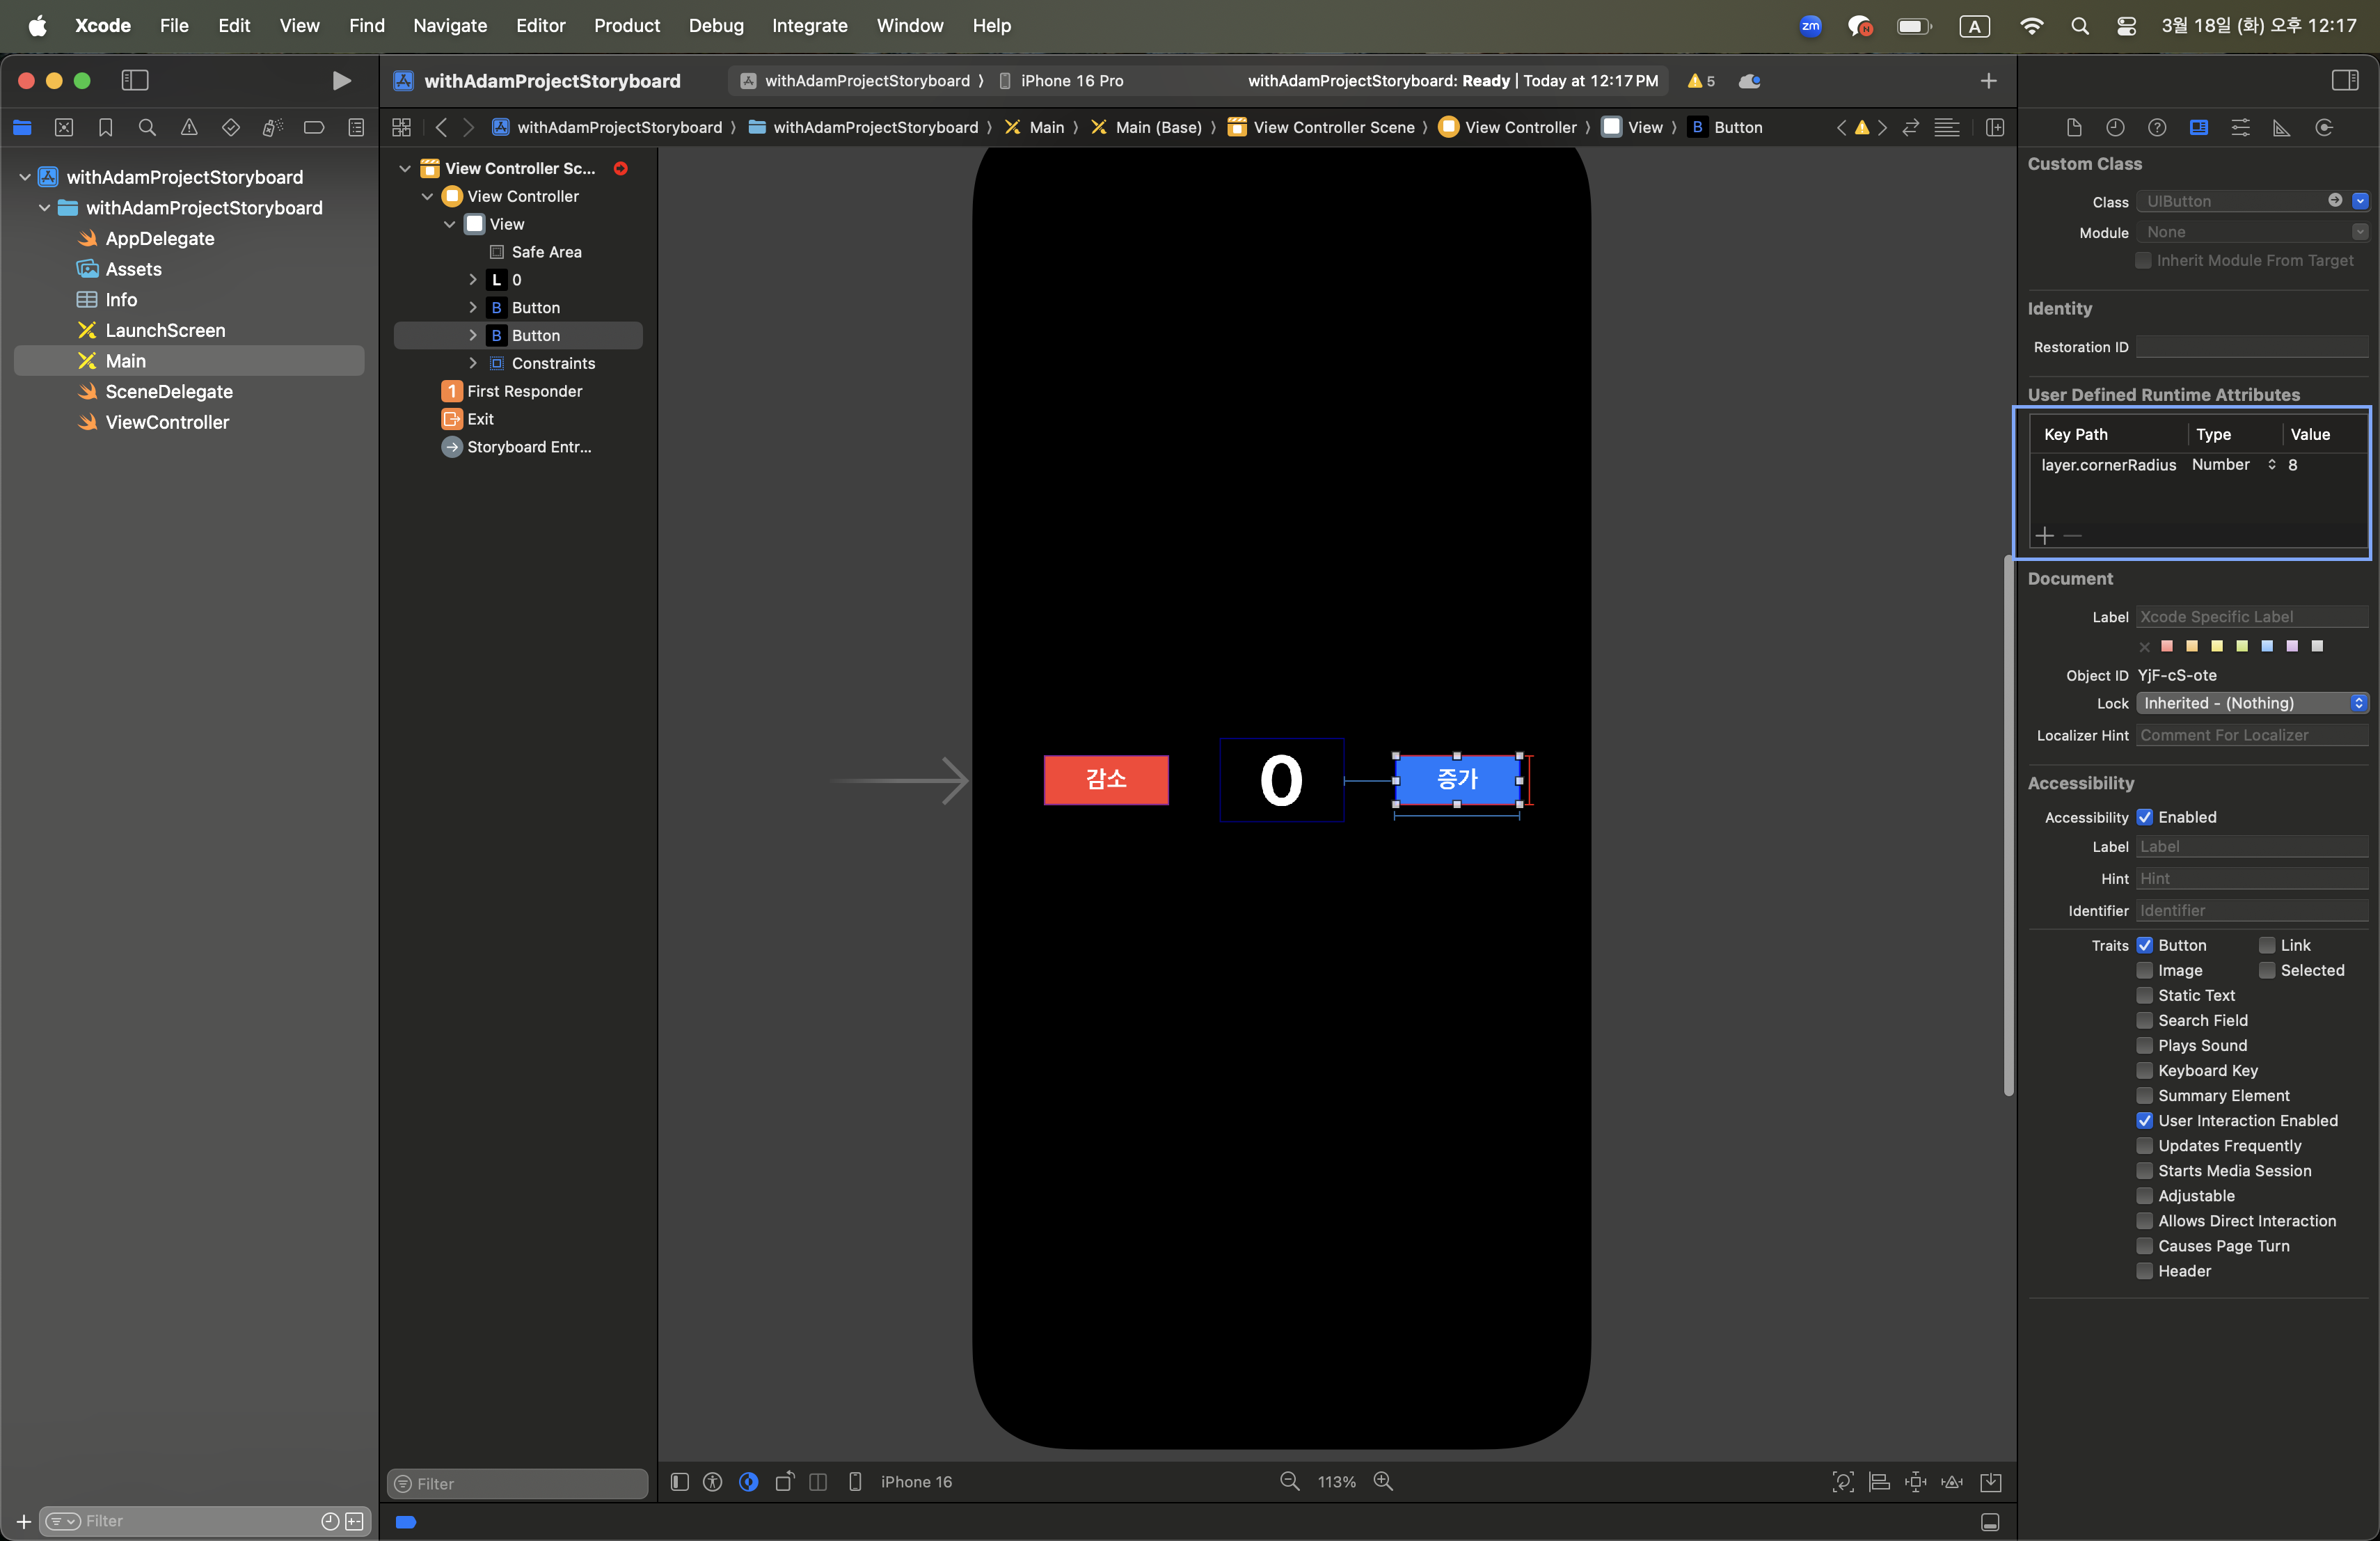Choose the iPhone 16 Pro run destination
2380x1541 pixels.
(x=1061, y=81)
